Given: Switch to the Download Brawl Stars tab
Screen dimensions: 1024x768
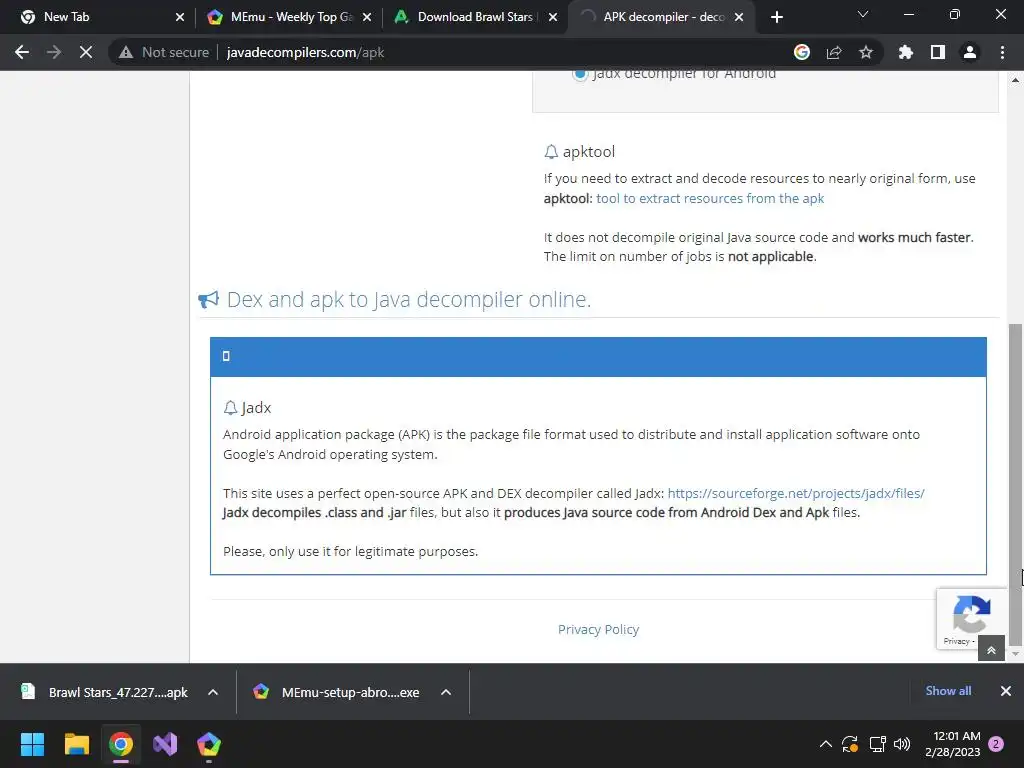Looking at the screenshot, I should [x=475, y=17].
